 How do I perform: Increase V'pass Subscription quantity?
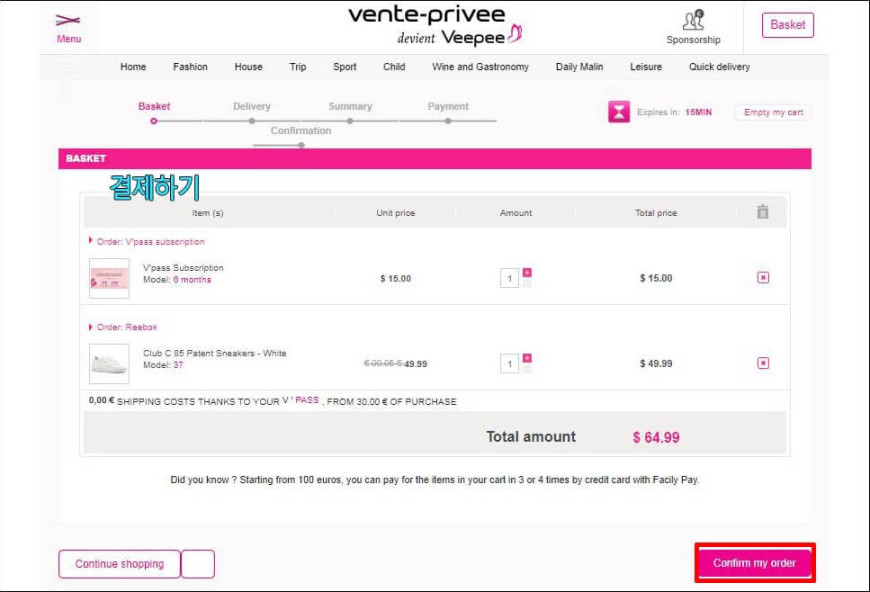point(527,272)
